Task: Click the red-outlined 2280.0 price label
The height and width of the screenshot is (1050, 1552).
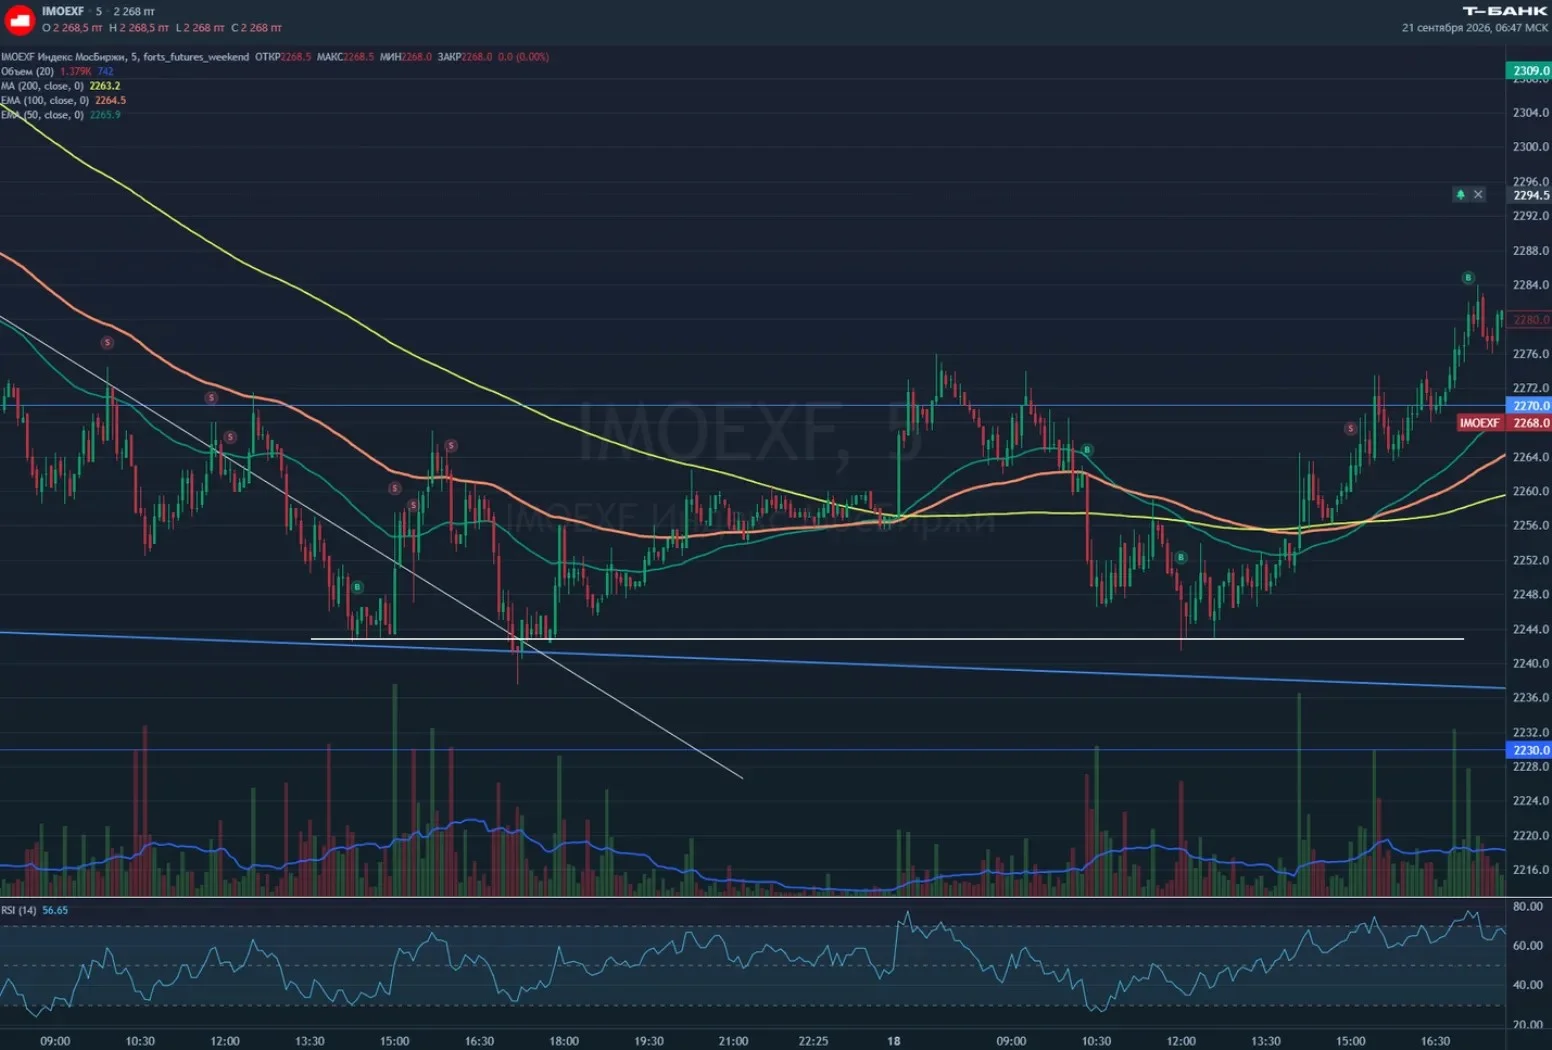Action: 1530,320
